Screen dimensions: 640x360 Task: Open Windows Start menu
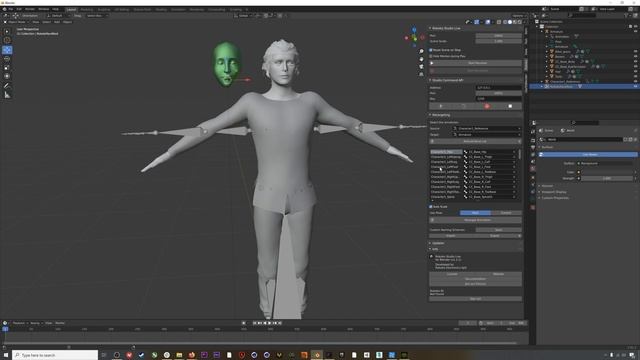[6, 355]
